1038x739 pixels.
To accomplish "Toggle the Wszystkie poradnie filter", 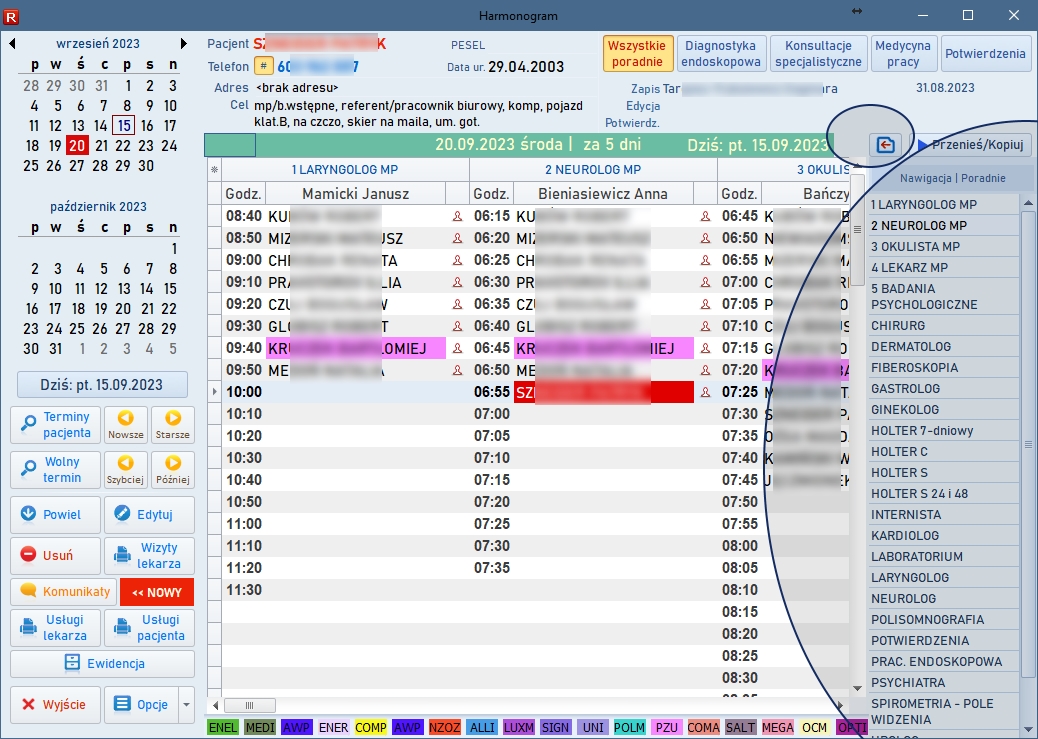I will point(637,54).
